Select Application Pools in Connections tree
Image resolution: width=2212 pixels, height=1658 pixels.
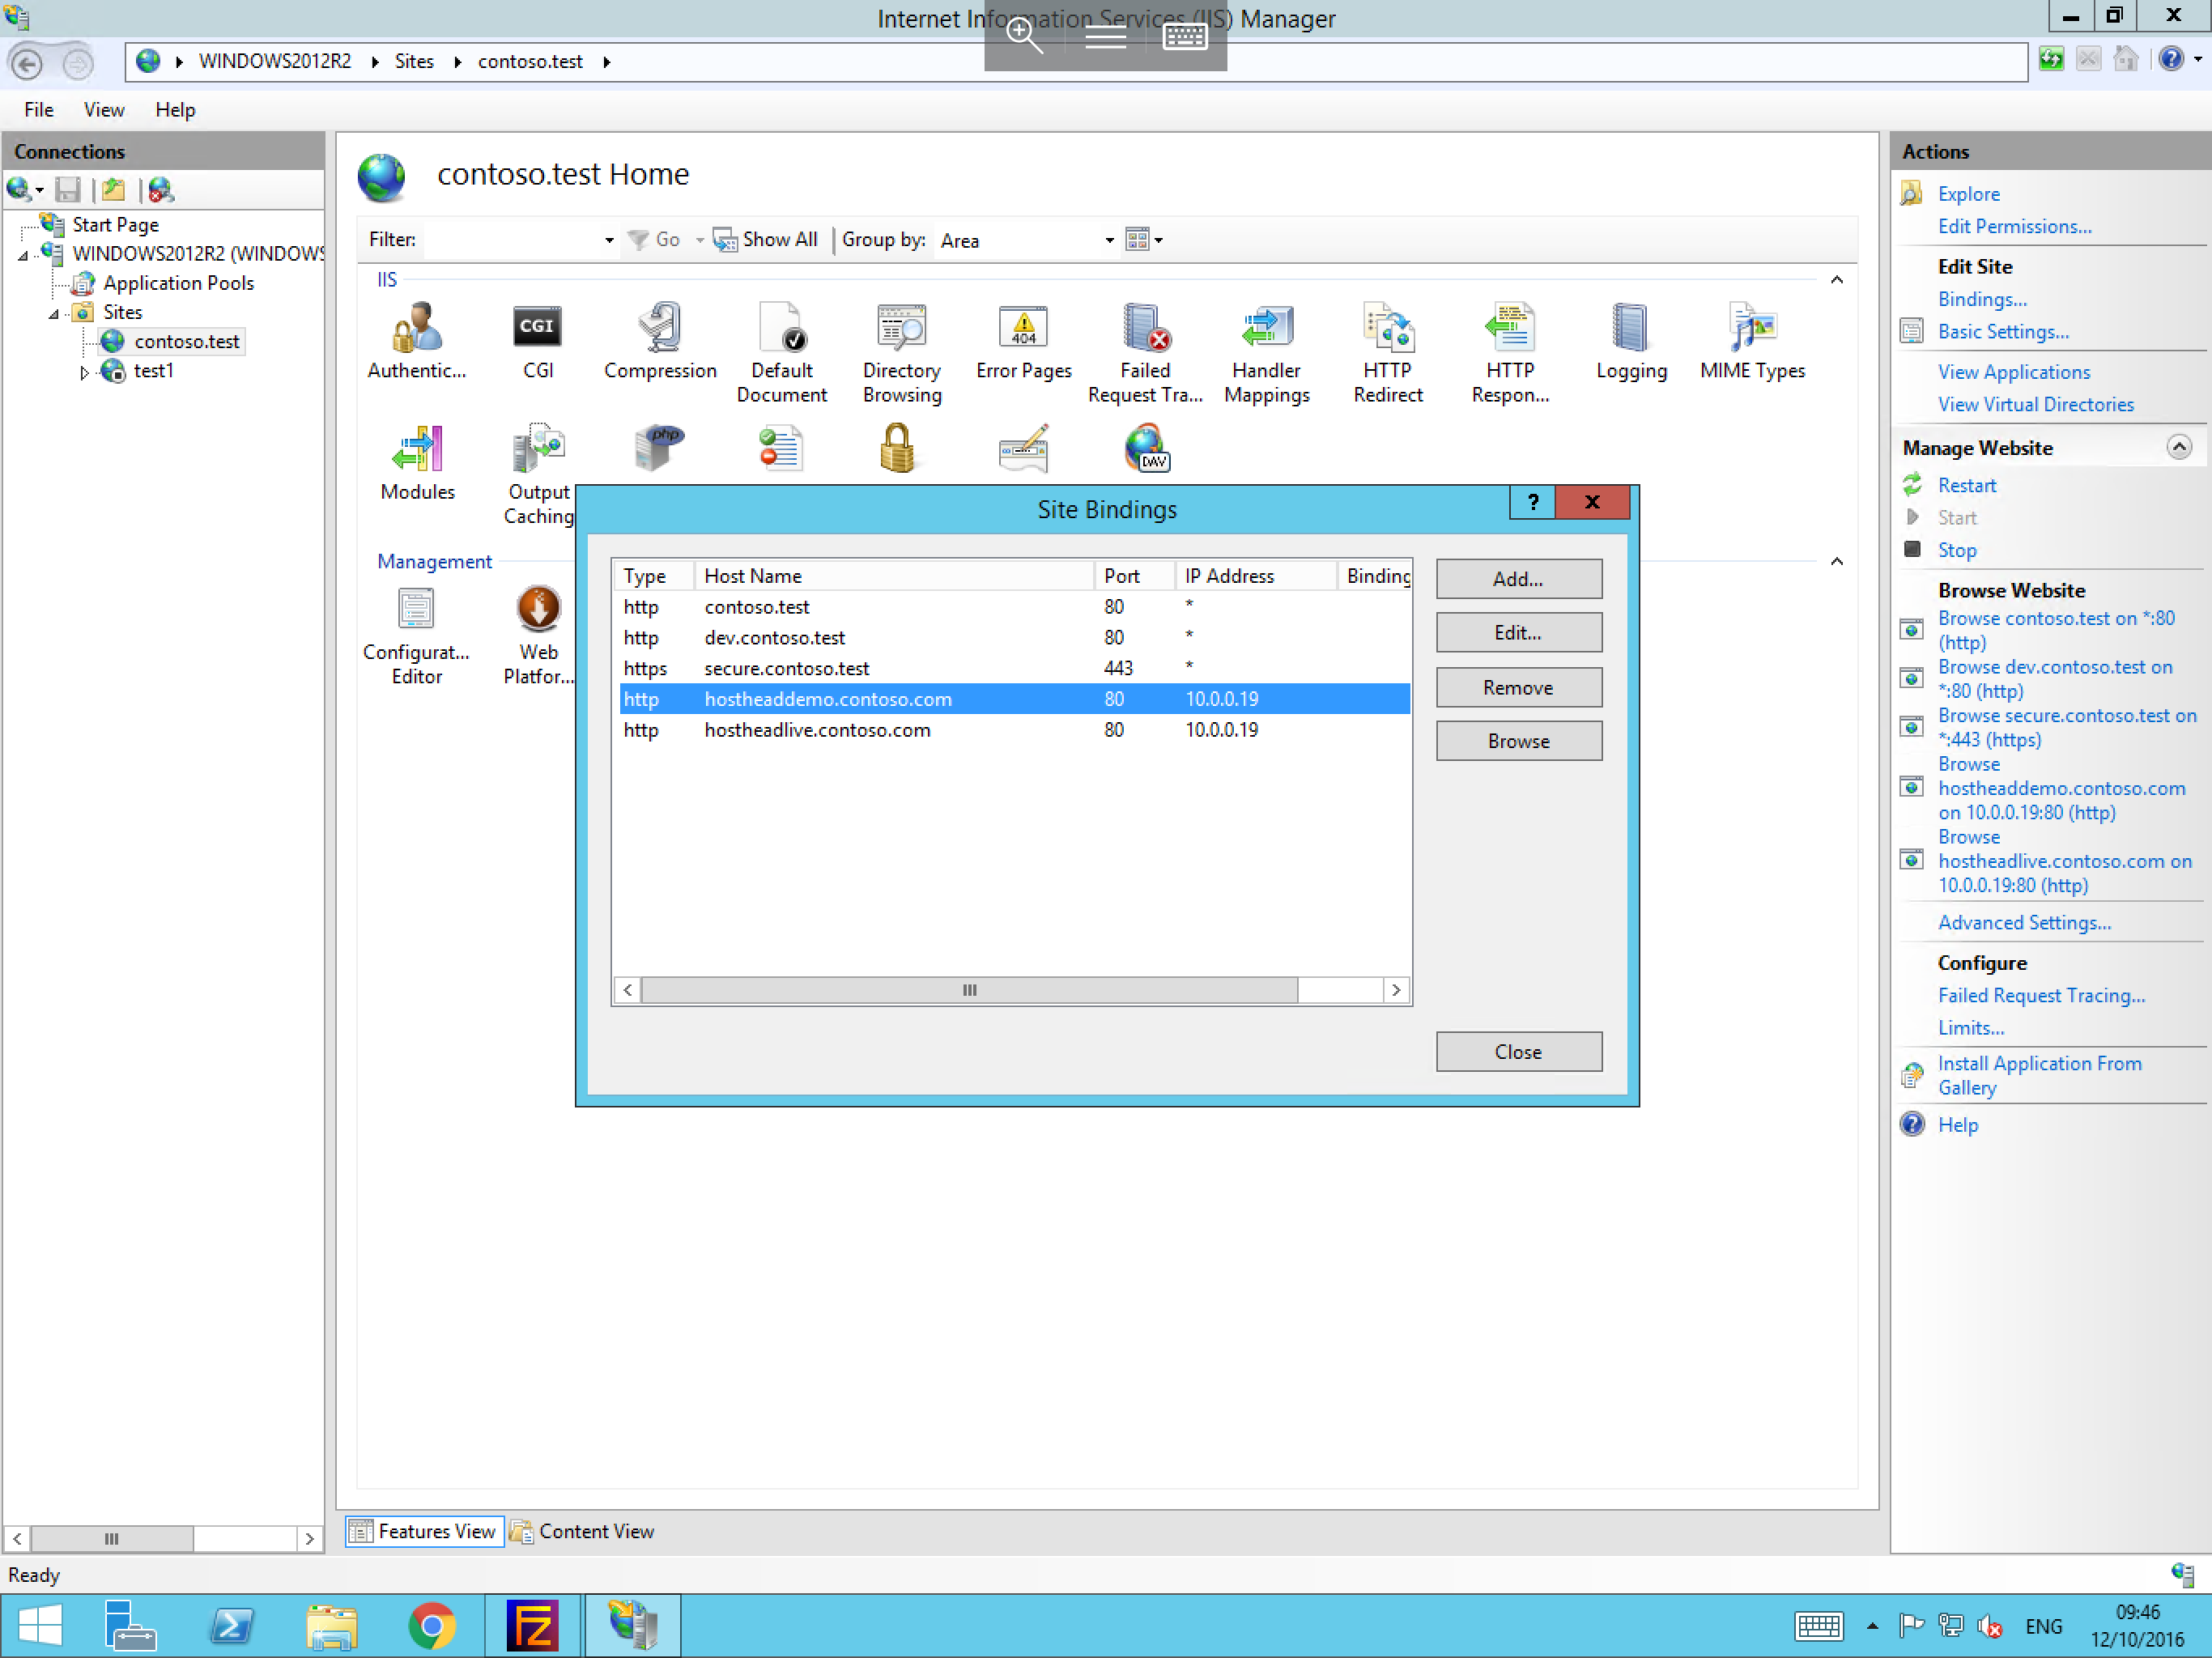click(178, 284)
